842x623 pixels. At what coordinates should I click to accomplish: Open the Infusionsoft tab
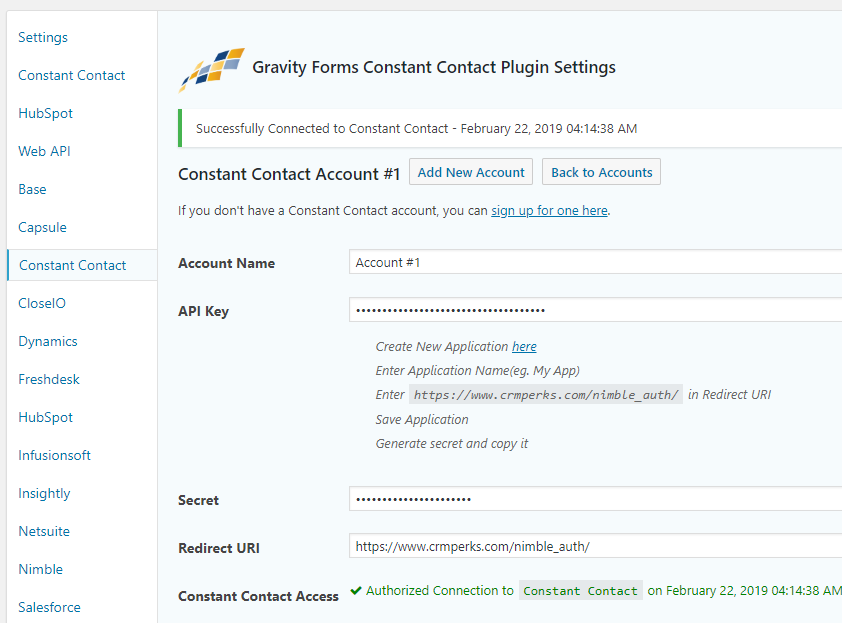tap(54, 456)
